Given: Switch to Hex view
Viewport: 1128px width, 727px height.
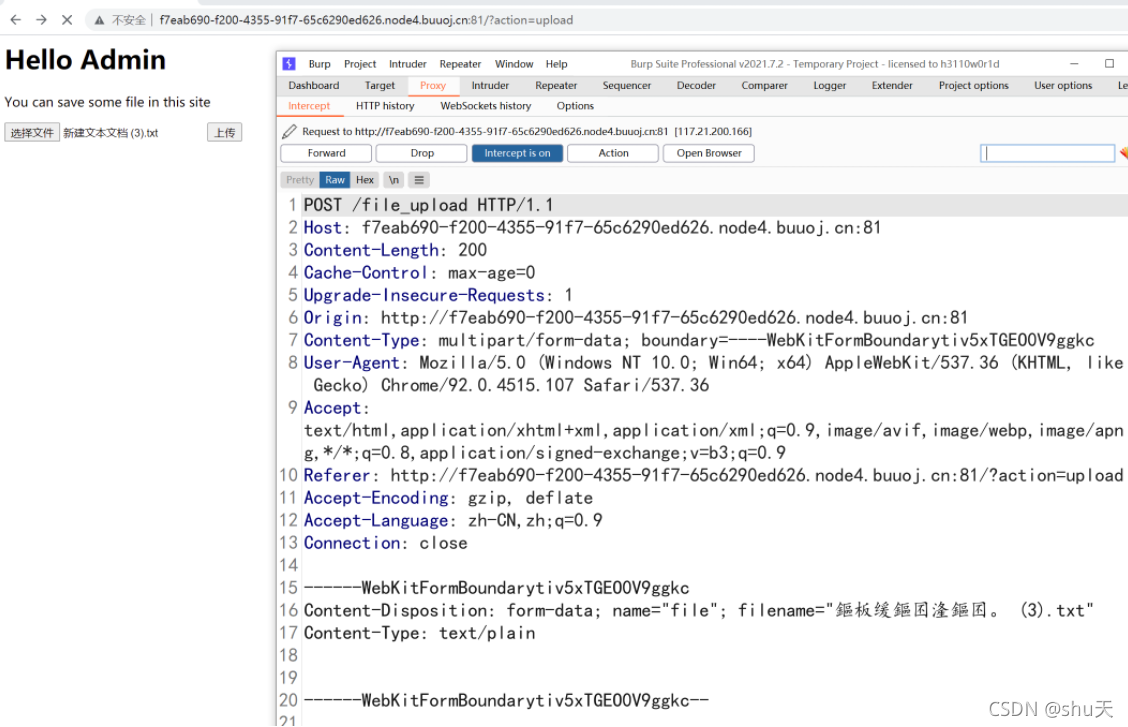Looking at the screenshot, I should point(365,180).
